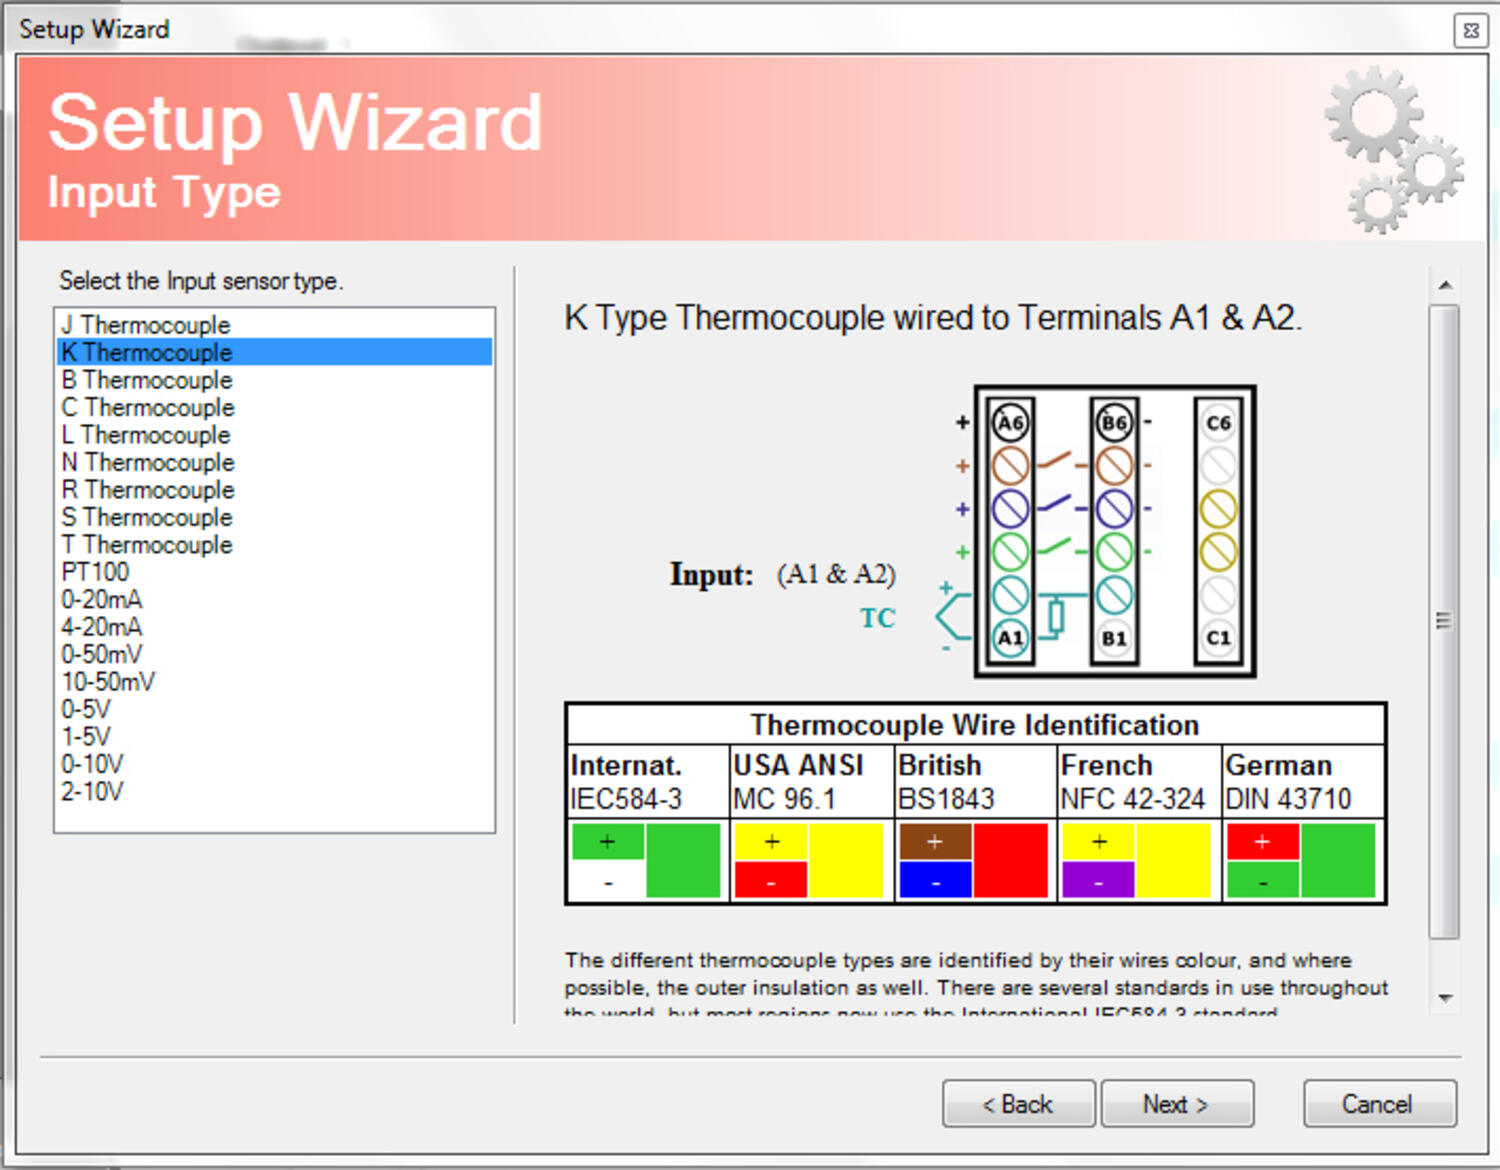Select J Thermocouple input type
This screenshot has height=1170, width=1500.
[x=146, y=325]
